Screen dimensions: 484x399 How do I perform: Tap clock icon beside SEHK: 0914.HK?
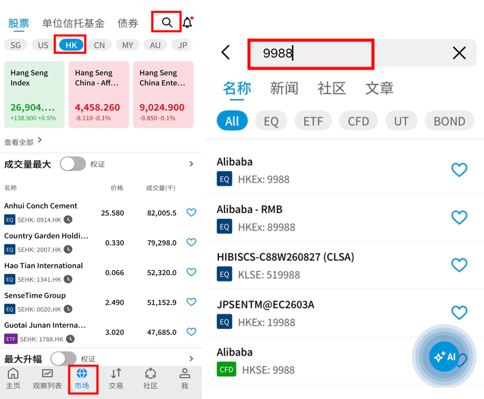point(68,220)
